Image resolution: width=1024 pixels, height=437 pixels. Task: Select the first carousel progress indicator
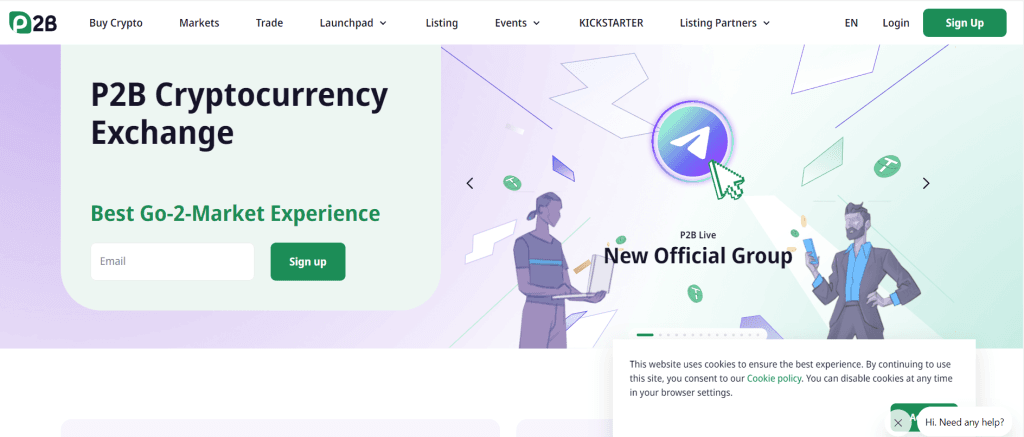[x=645, y=335]
